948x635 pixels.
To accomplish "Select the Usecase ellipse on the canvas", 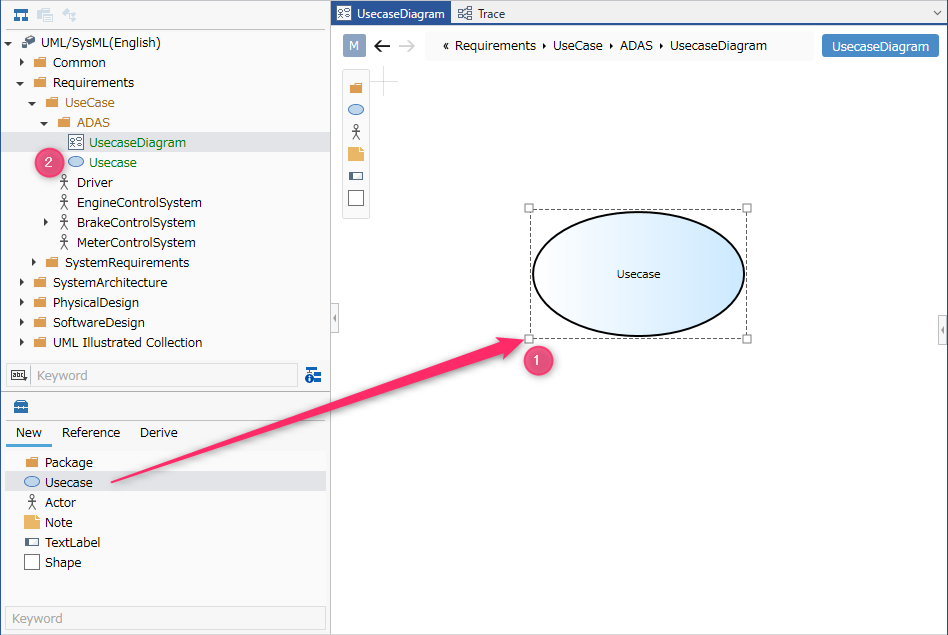I will pyautogui.click(x=638, y=274).
